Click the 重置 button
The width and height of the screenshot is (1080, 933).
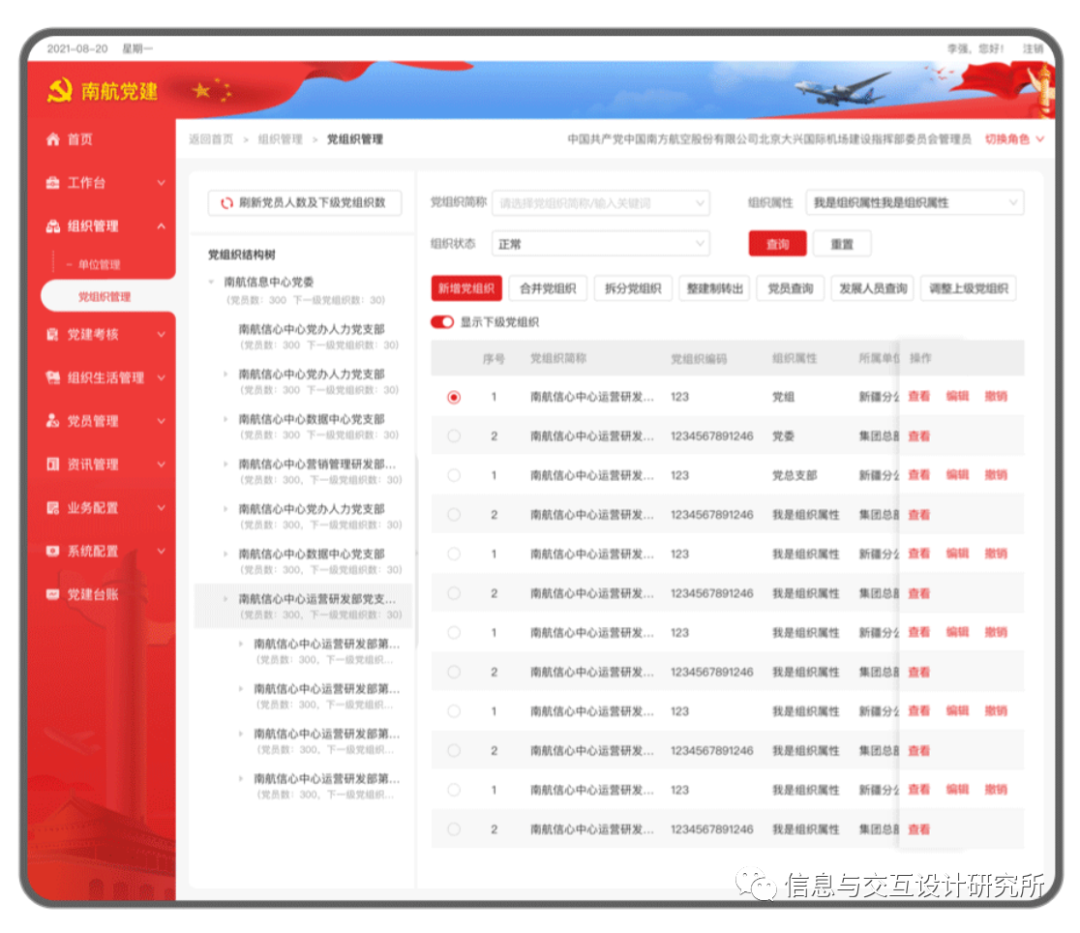(842, 244)
